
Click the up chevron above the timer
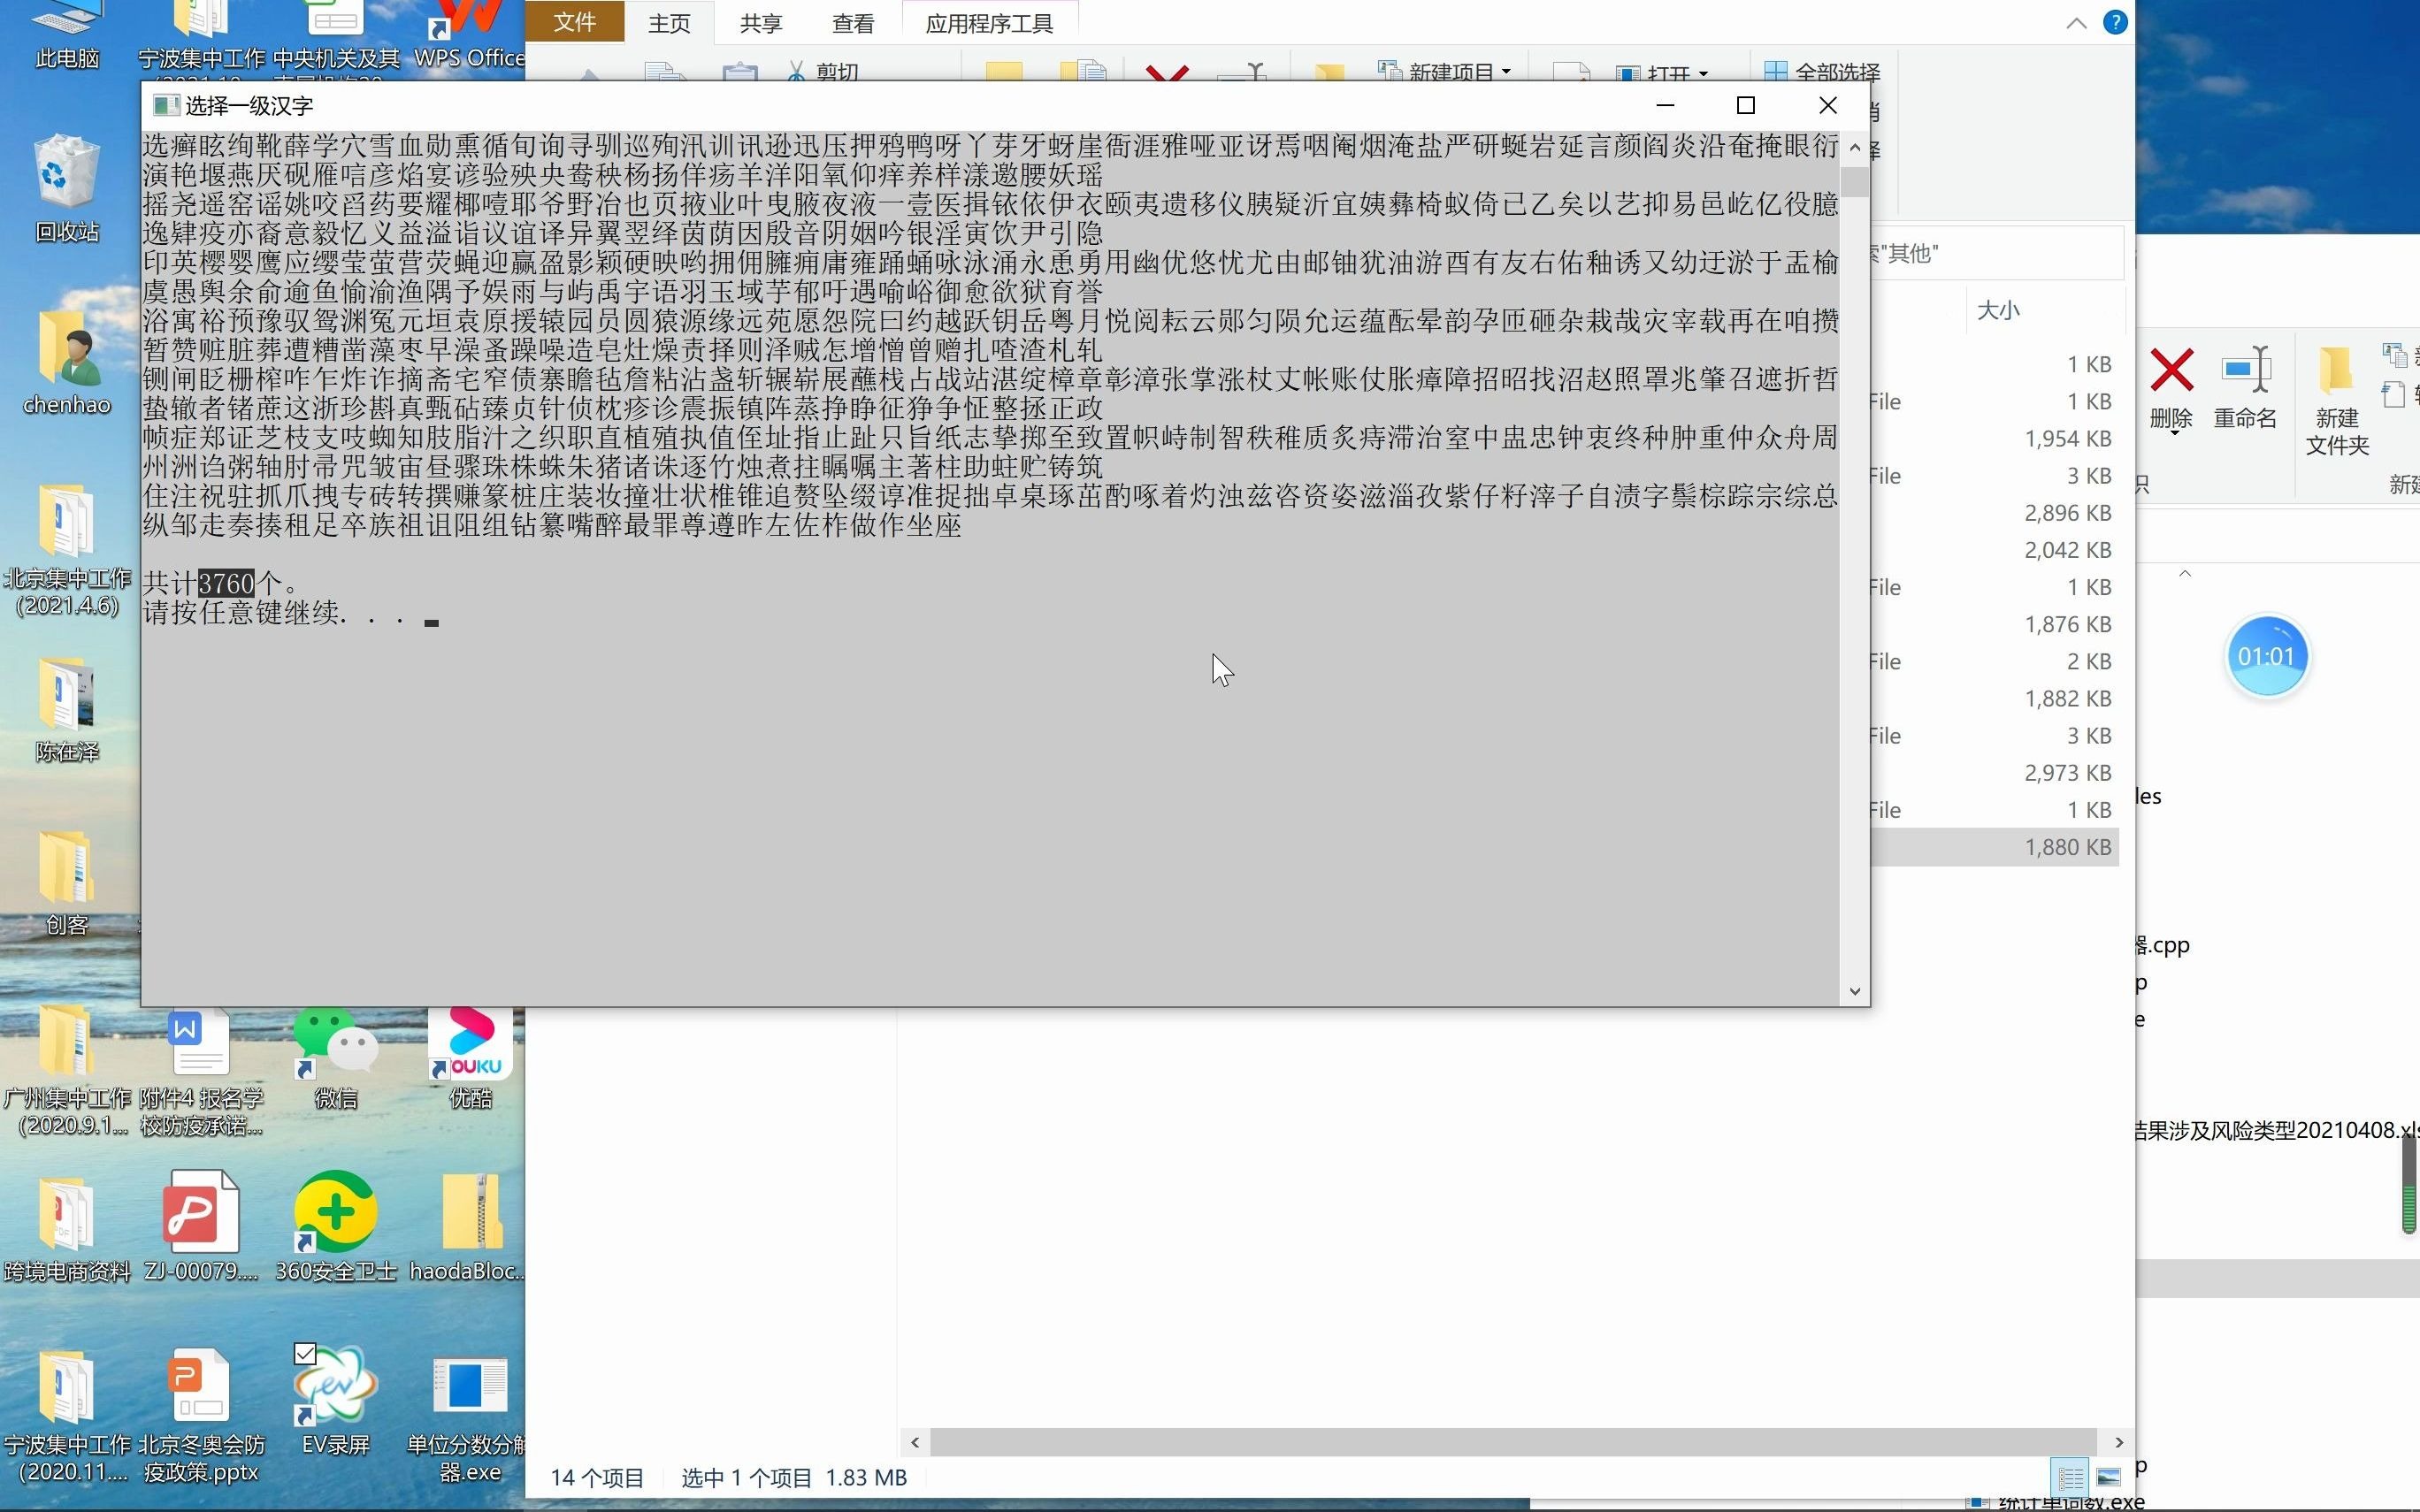(x=2185, y=573)
